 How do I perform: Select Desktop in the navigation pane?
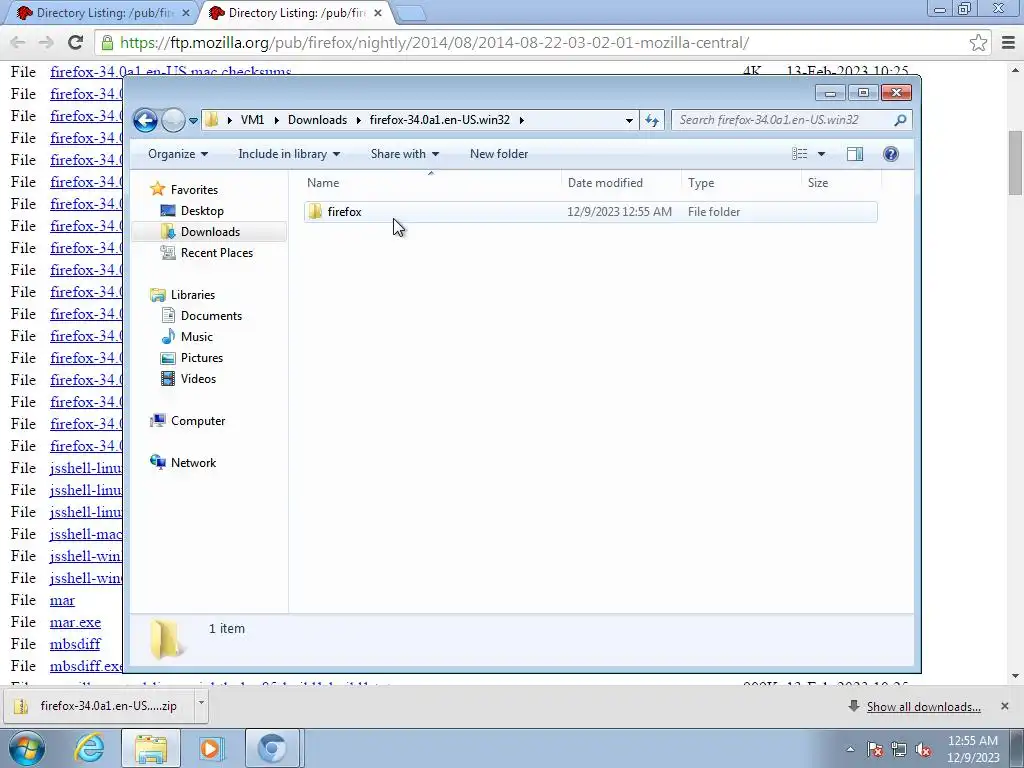pos(202,211)
